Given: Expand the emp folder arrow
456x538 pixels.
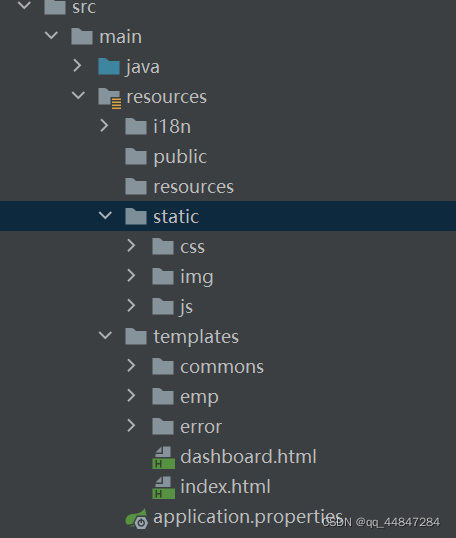Looking at the screenshot, I should [x=131, y=396].
